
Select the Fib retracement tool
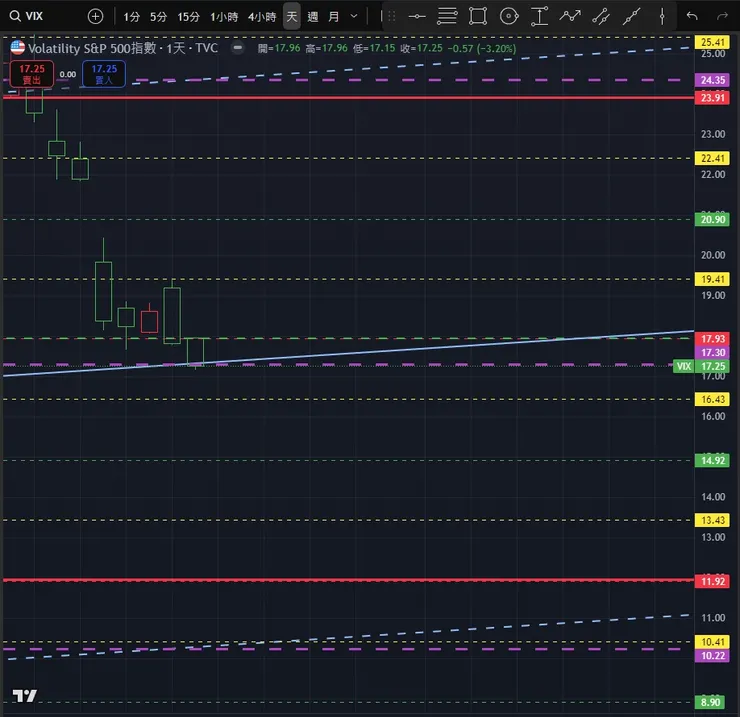[446, 16]
